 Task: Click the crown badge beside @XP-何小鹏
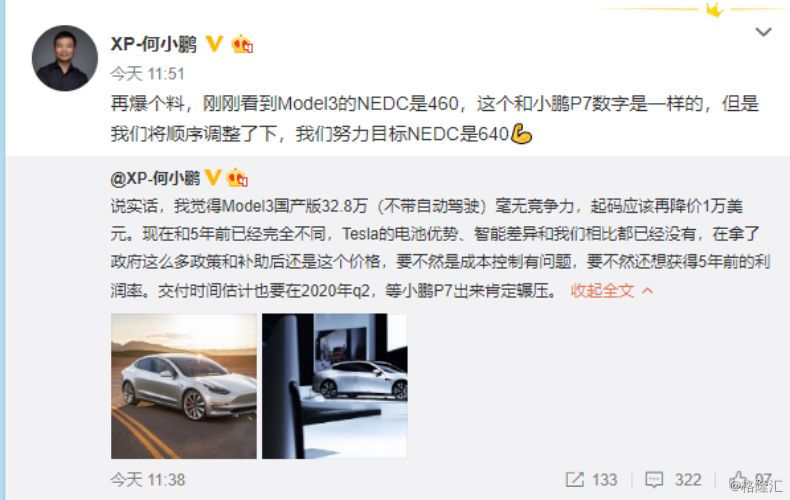(x=237, y=178)
